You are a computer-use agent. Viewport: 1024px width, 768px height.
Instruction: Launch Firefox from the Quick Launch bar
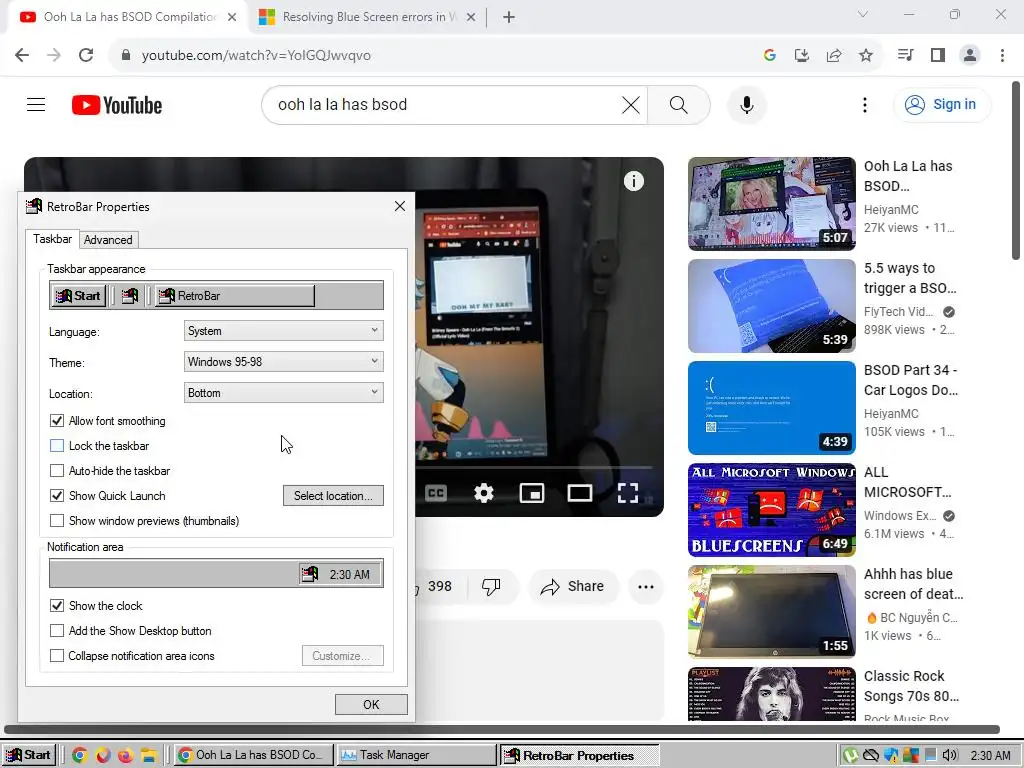click(125, 756)
